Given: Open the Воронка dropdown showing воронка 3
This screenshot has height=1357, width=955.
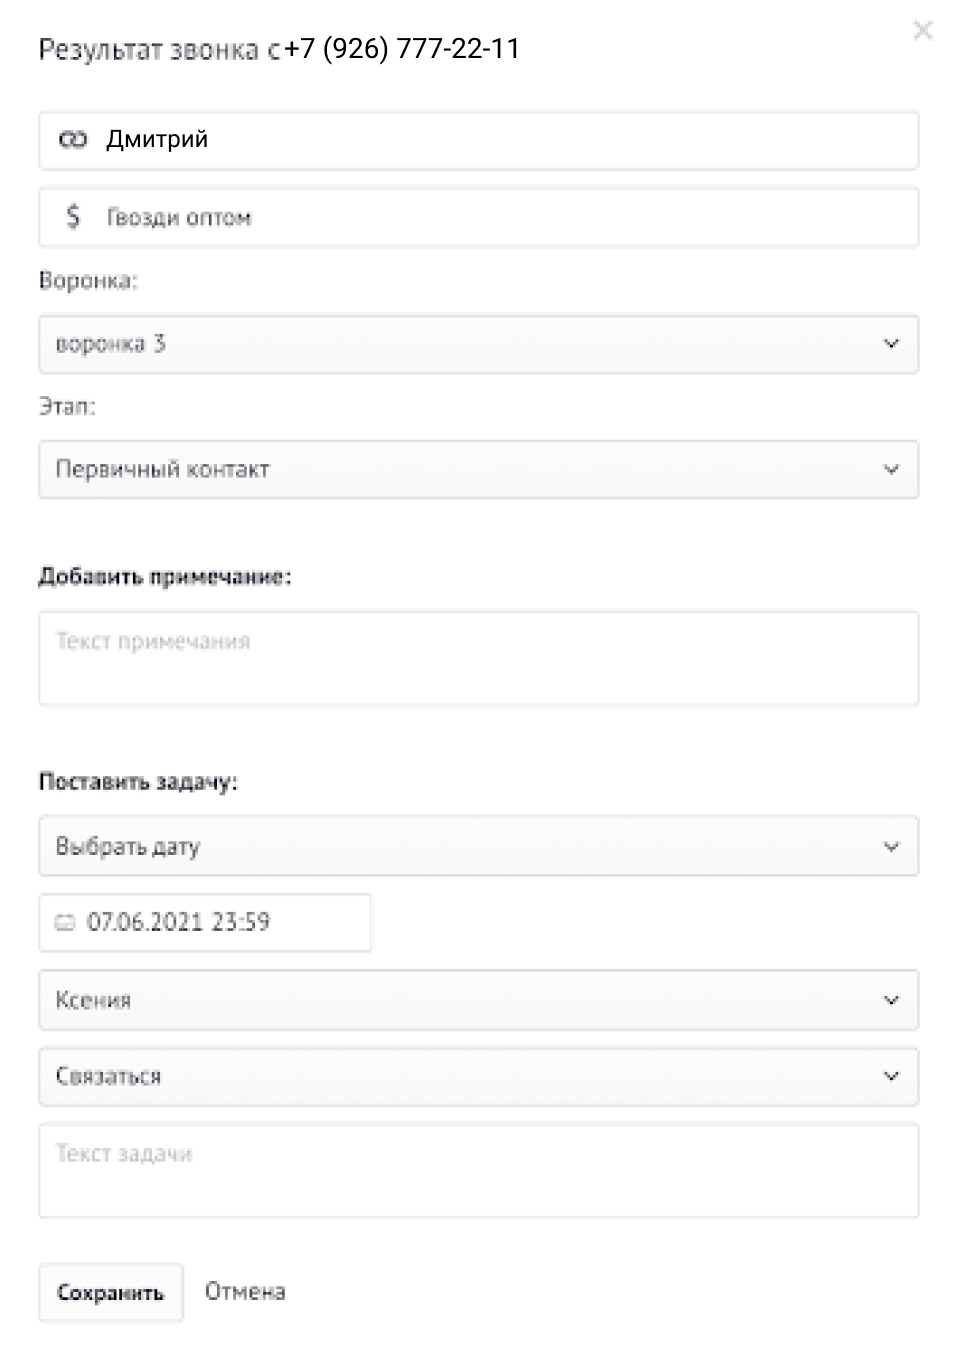Looking at the screenshot, I should point(478,345).
